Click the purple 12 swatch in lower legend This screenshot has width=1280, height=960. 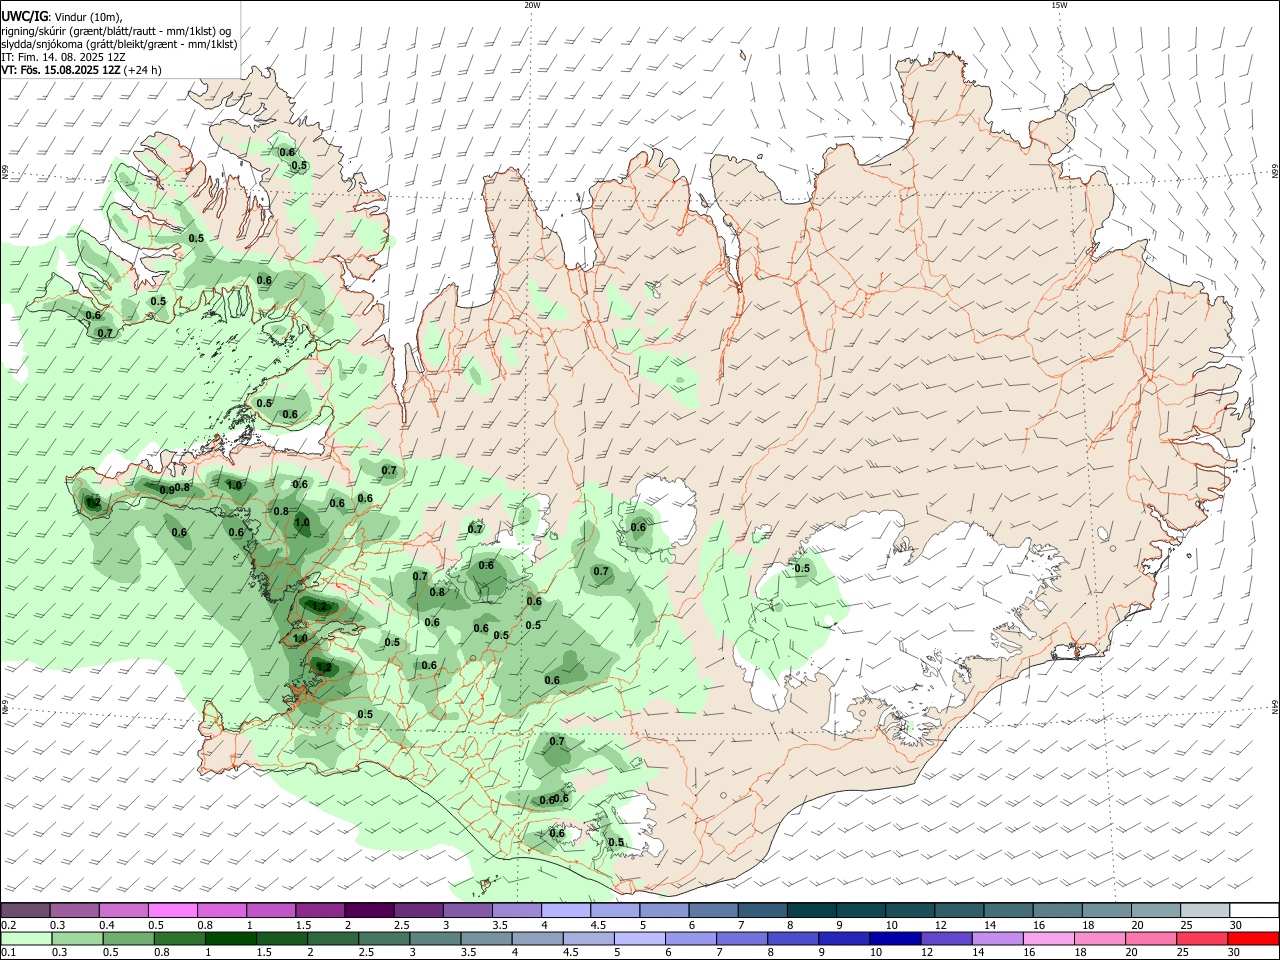[x=945, y=938]
